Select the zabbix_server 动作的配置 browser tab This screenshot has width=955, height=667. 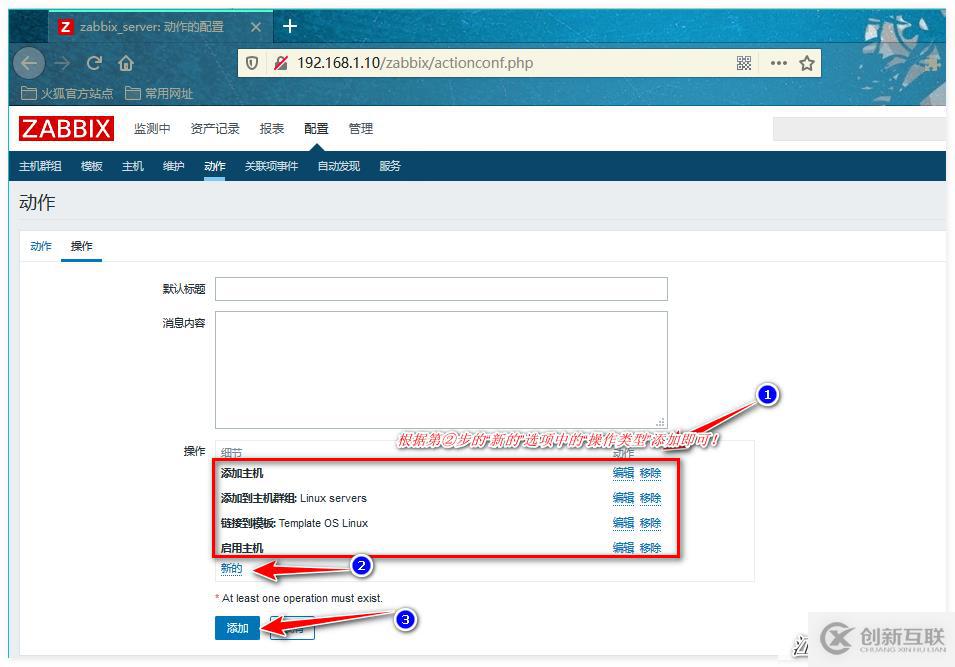pyautogui.click(x=160, y=27)
